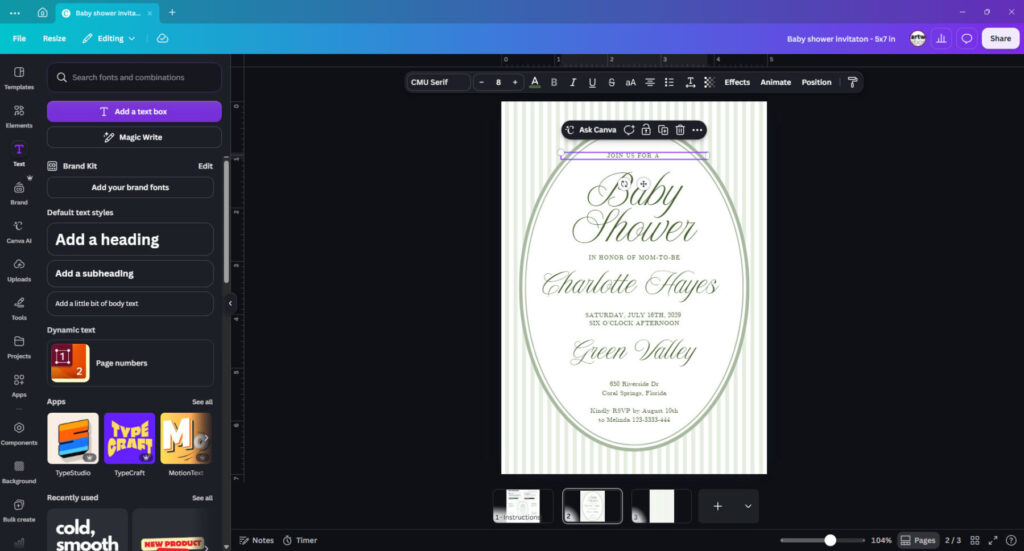Click See all next to Apps
1024x551 pixels.
(x=202, y=401)
